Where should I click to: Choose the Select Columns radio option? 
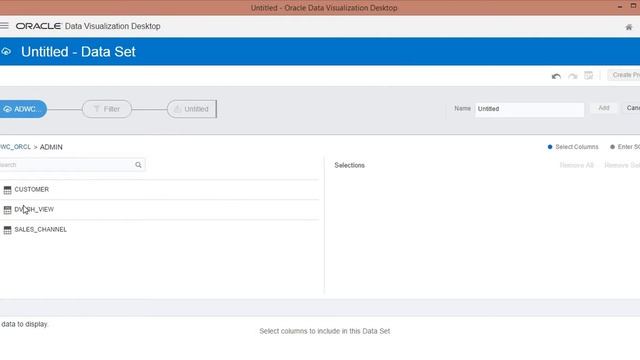tap(573, 147)
